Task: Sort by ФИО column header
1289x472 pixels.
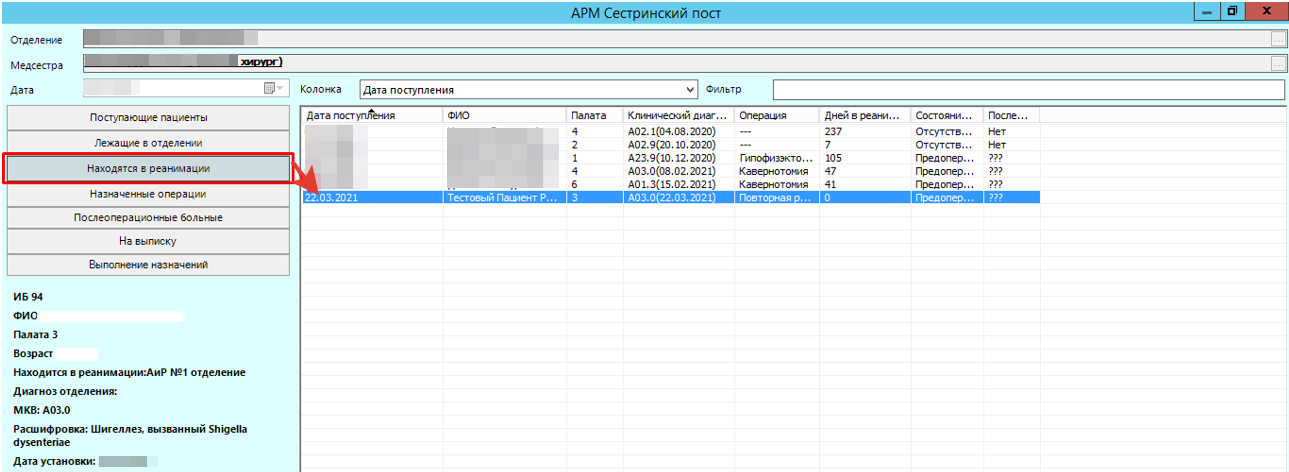Action: (x=505, y=116)
